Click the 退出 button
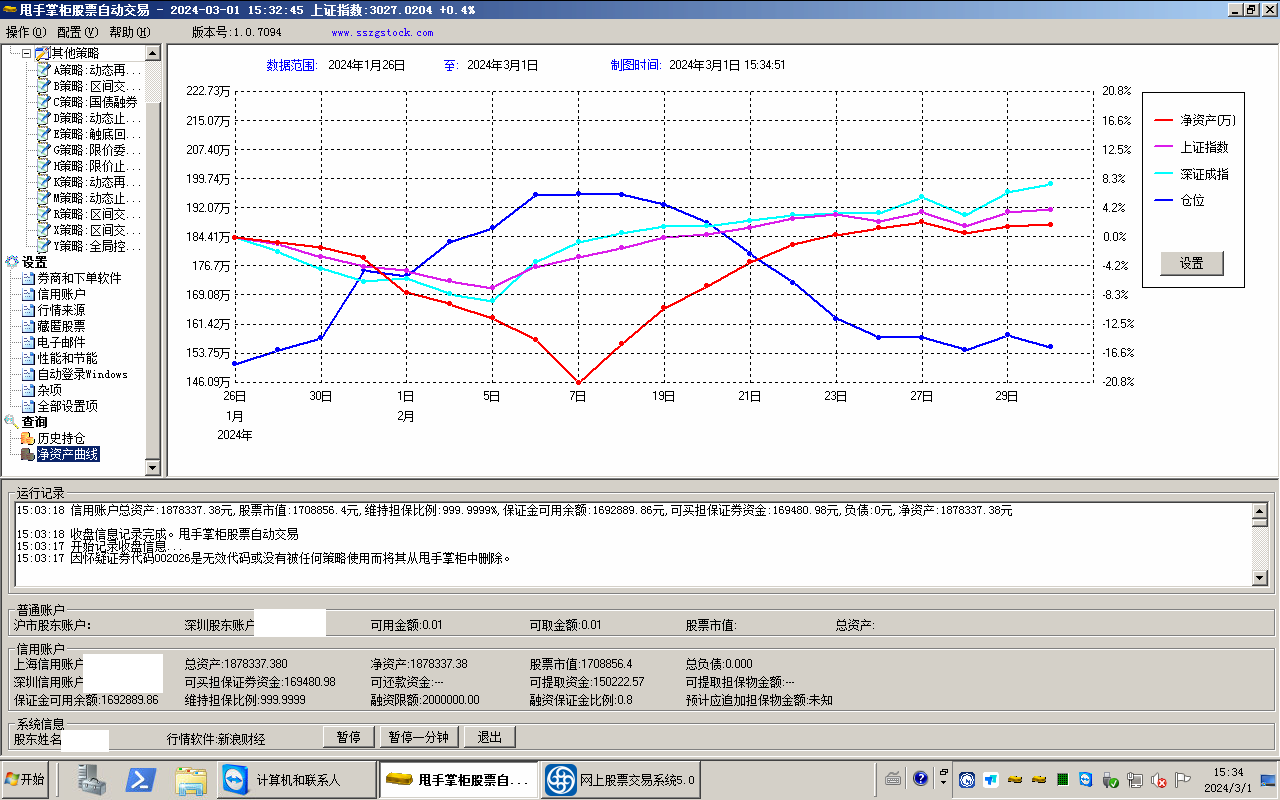 click(x=490, y=737)
